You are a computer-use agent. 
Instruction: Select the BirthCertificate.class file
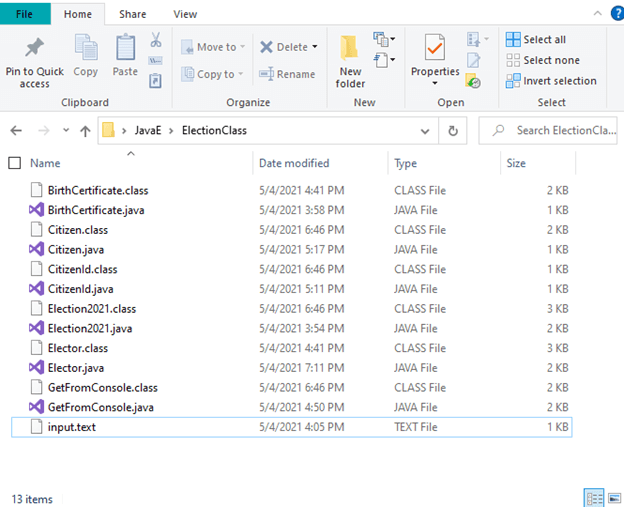(x=292, y=190)
